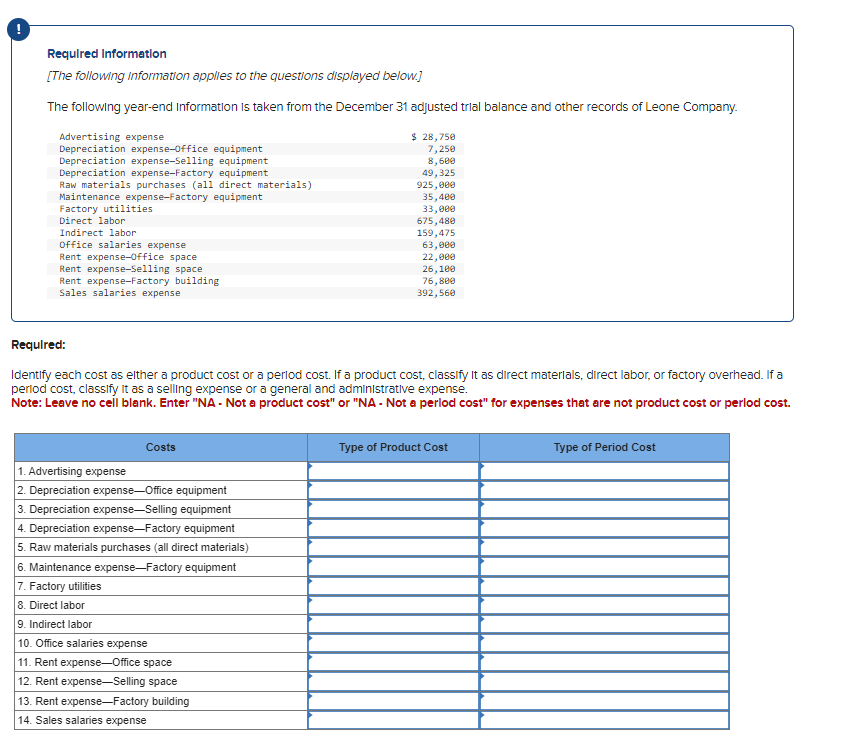
Task: Choose product cost type for Depreciation expense—Factory equipment
Action: point(393,529)
